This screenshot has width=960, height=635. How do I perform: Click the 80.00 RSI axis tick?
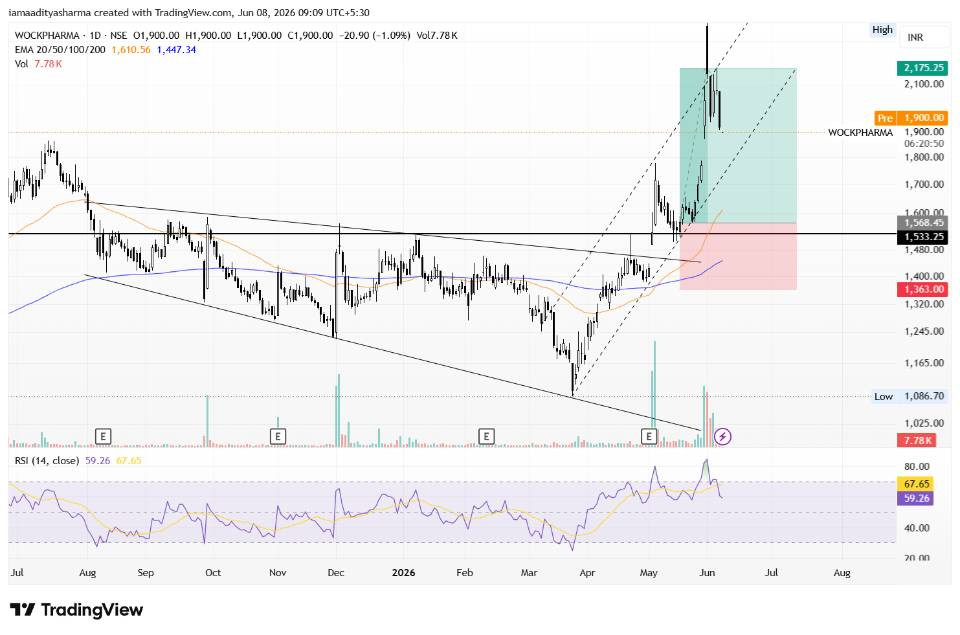coord(917,467)
